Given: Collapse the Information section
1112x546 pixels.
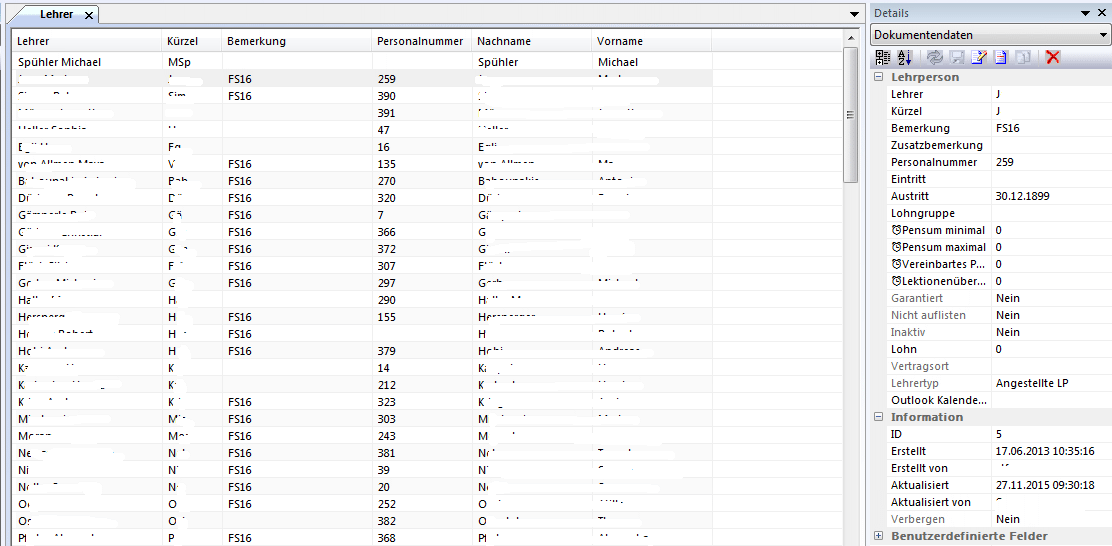Looking at the screenshot, I should tap(879, 417).
